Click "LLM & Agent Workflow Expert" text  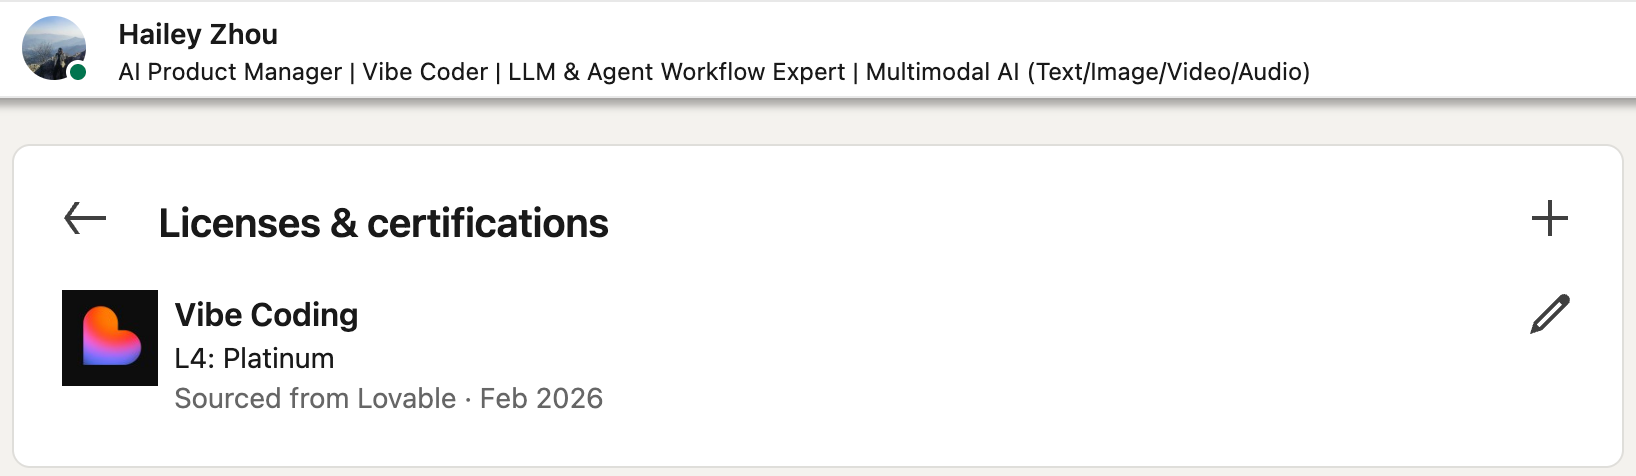[676, 72]
